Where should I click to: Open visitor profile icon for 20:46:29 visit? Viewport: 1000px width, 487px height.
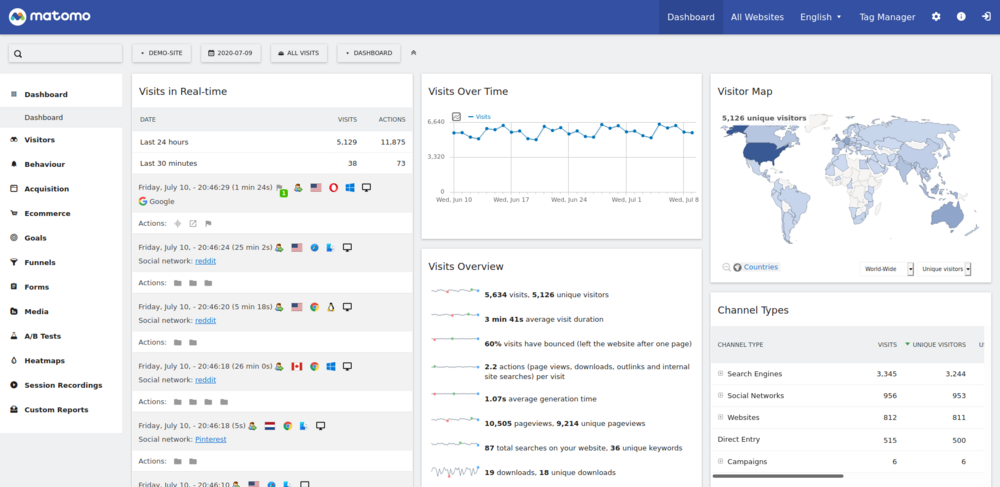click(298, 188)
